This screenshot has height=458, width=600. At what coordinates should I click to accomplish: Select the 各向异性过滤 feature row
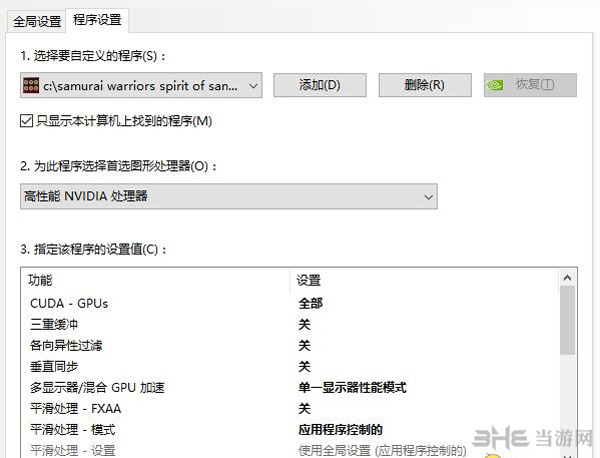[289, 346]
